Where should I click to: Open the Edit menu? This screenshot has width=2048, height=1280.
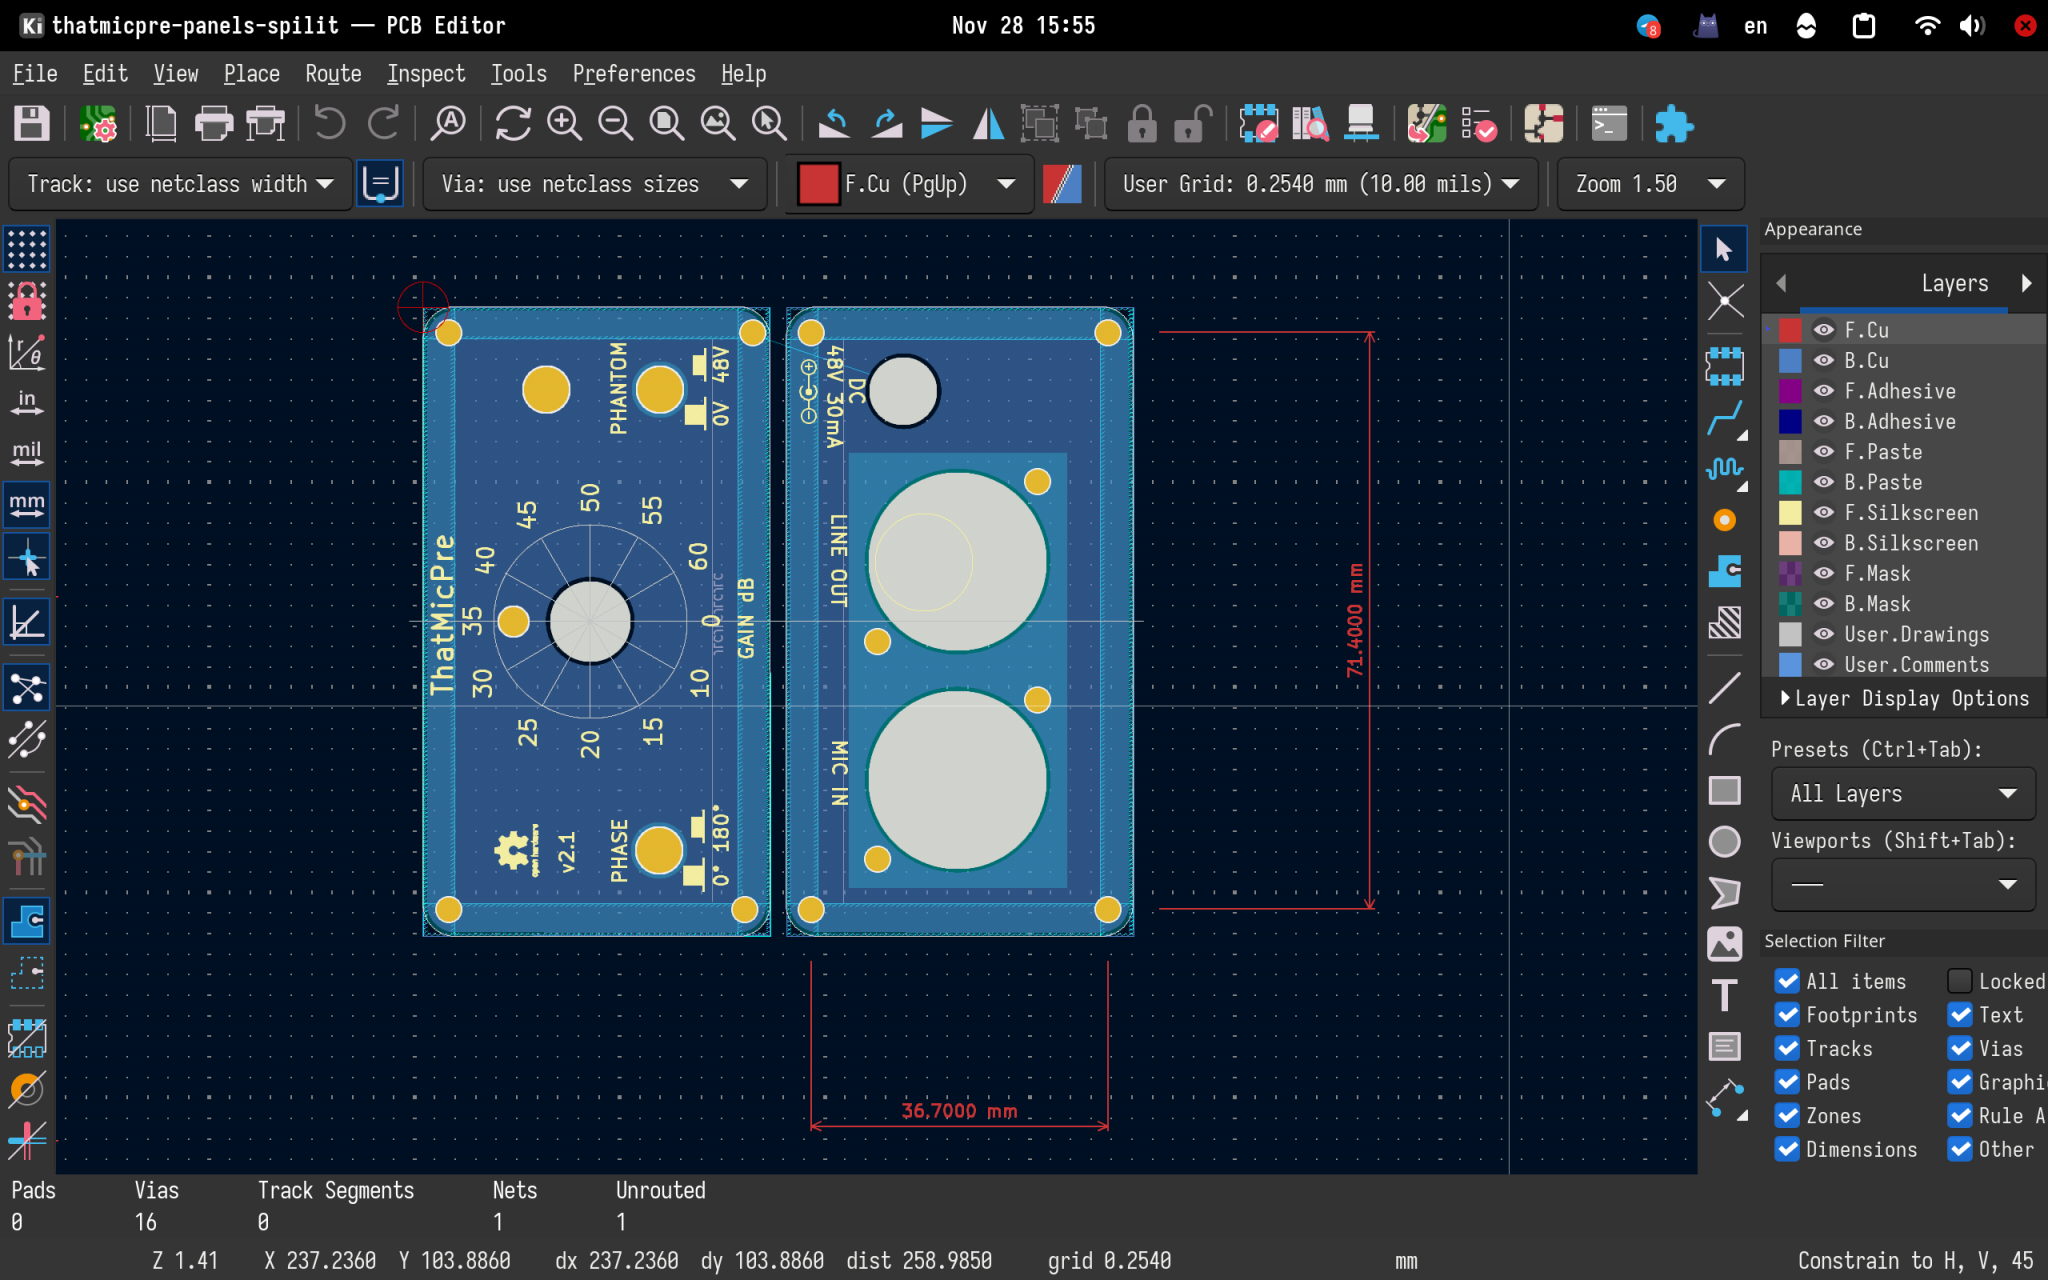[105, 74]
